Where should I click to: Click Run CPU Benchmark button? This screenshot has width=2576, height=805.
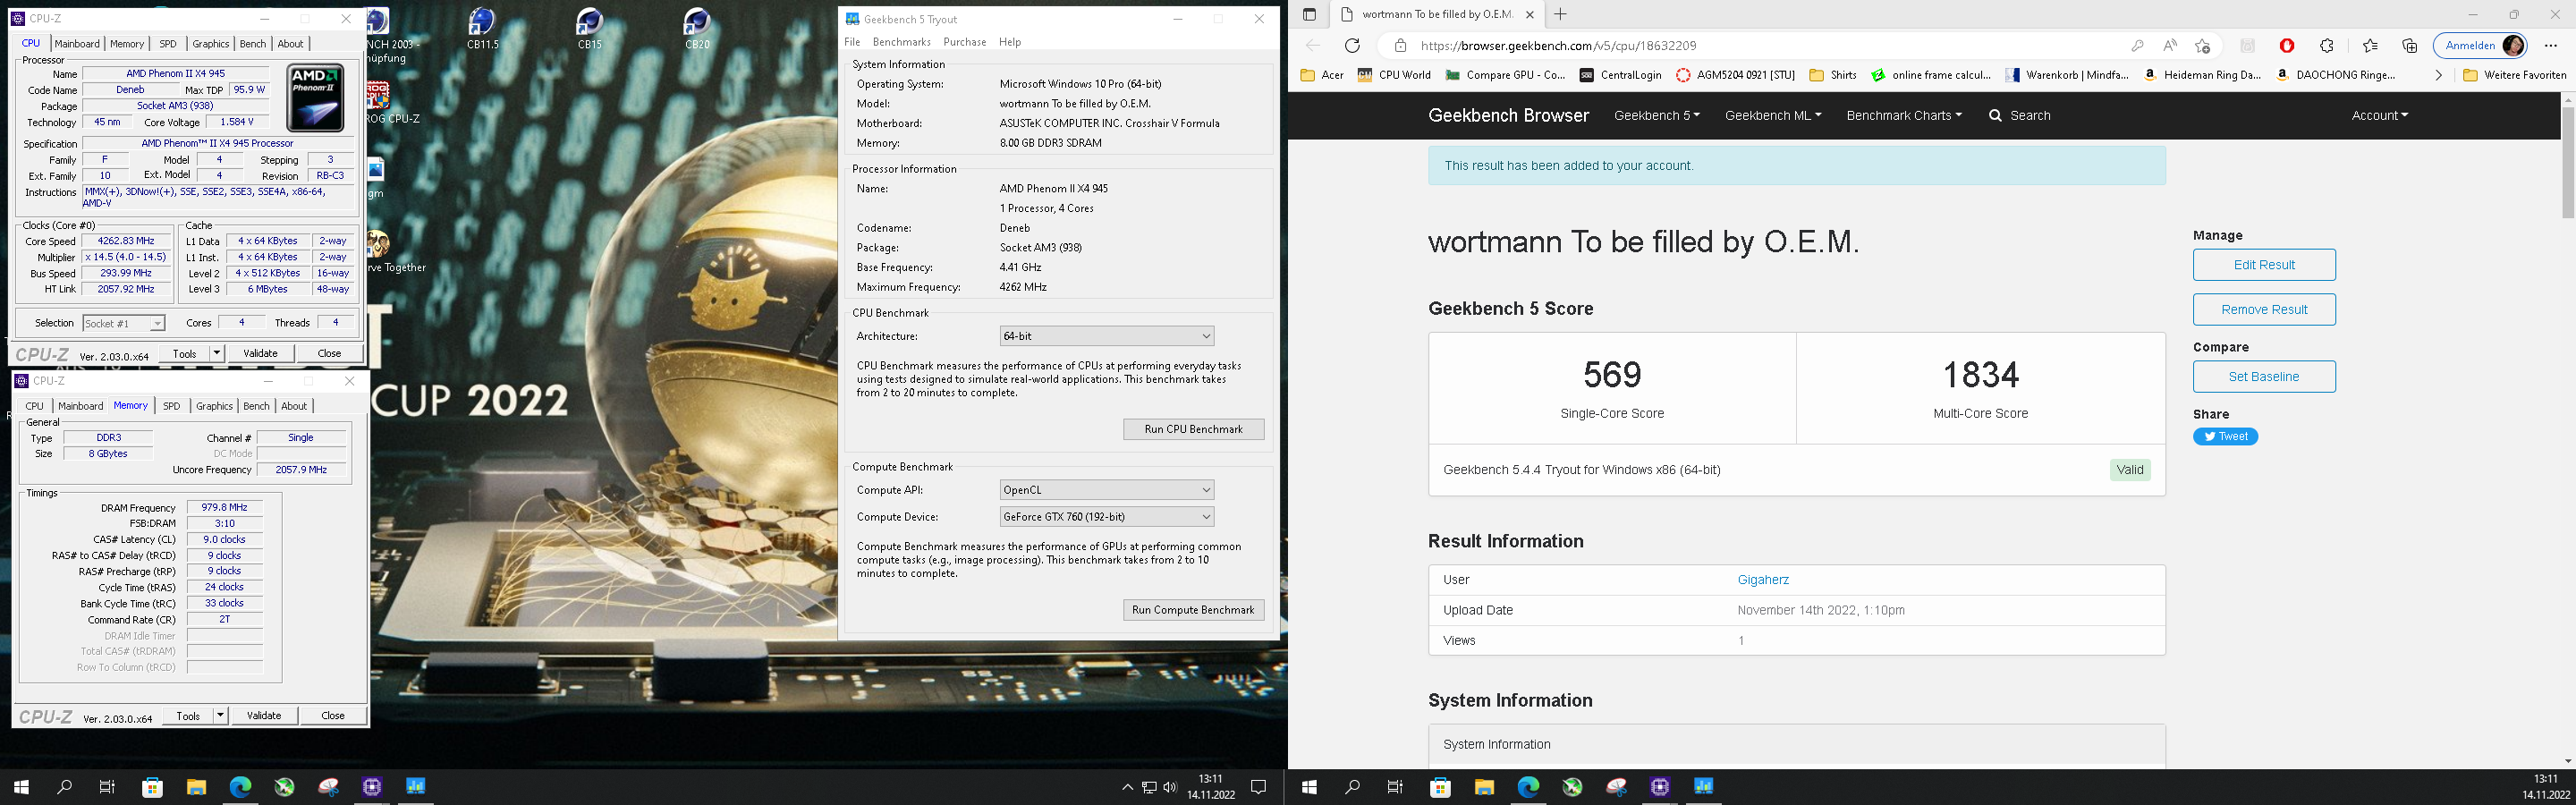pos(1193,429)
